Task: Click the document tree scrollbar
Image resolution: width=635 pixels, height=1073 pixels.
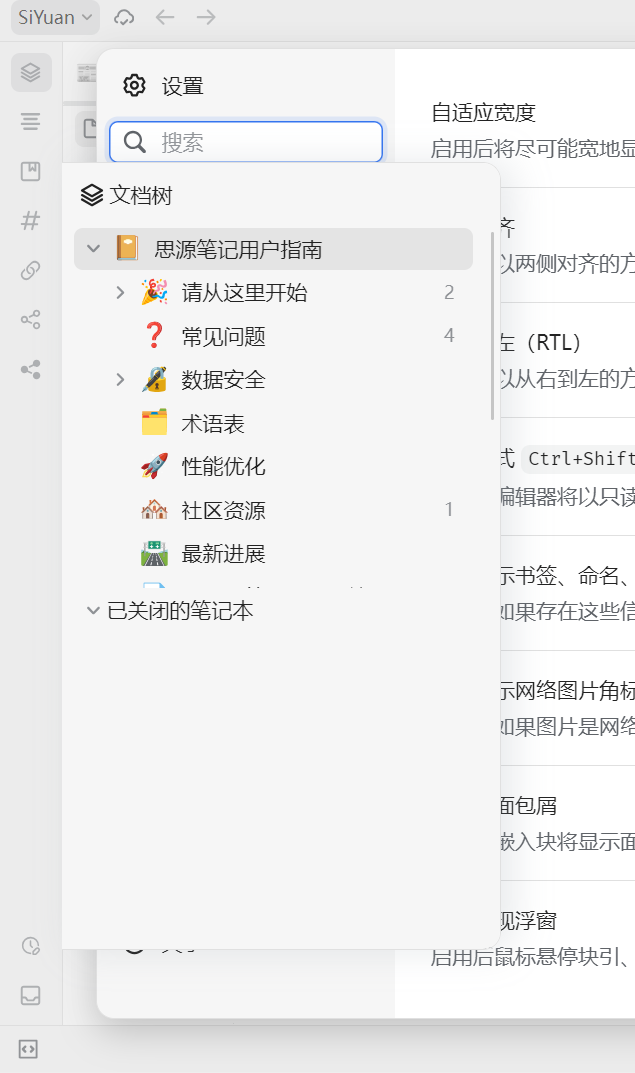Action: (x=492, y=326)
